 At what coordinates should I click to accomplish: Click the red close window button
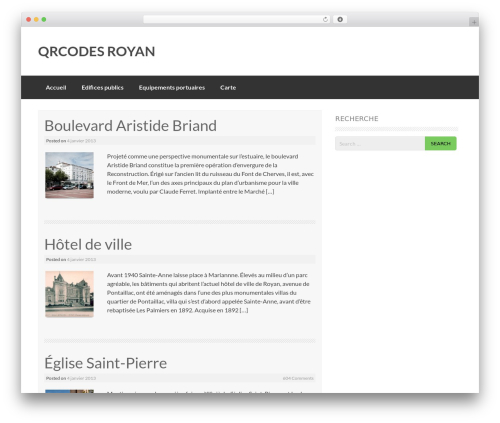click(x=29, y=19)
